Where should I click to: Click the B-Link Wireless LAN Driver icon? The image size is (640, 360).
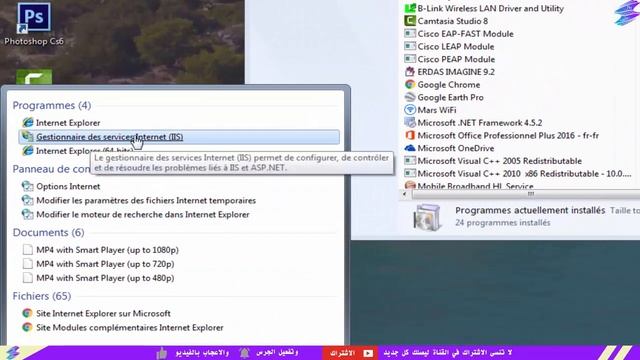click(410, 8)
